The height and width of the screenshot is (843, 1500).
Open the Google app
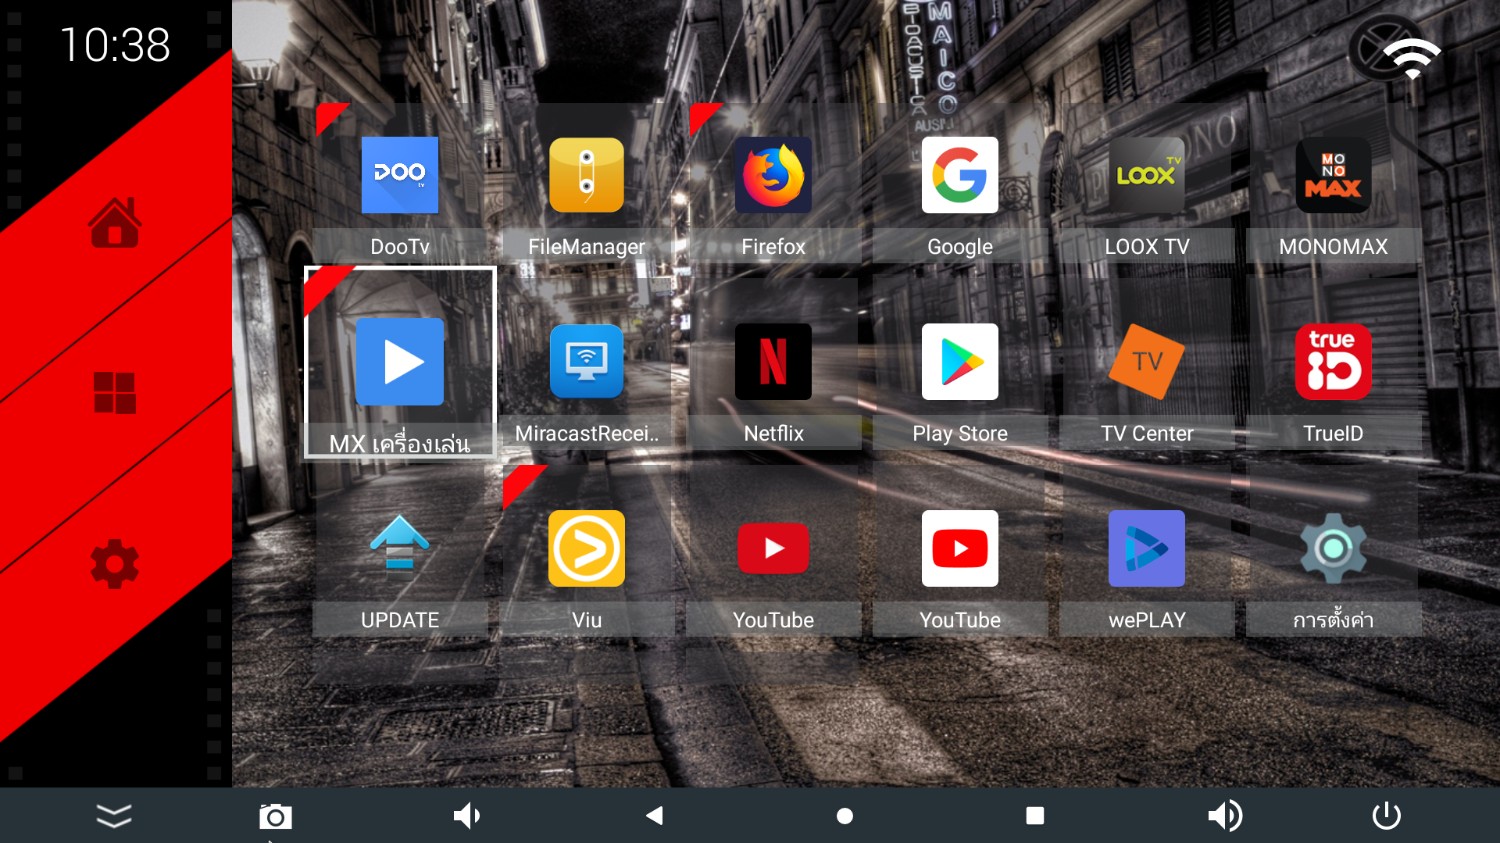tap(960, 184)
